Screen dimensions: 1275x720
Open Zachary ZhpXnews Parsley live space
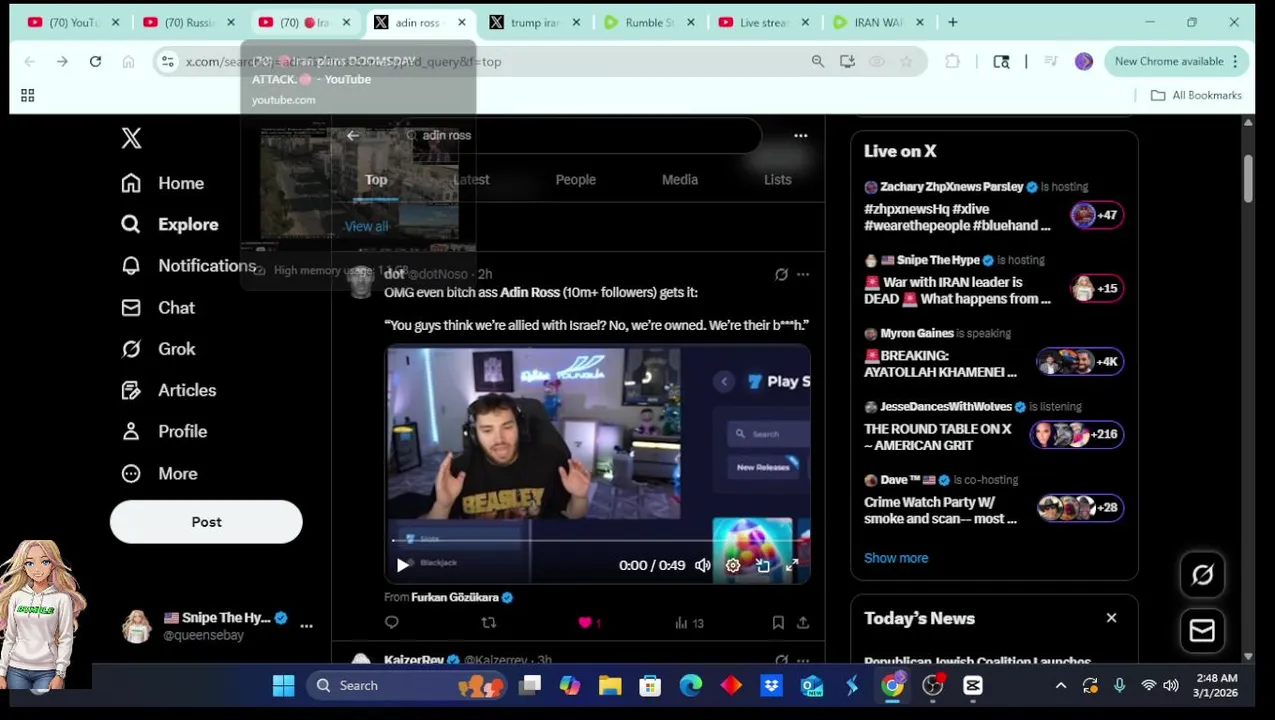point(994,206)
